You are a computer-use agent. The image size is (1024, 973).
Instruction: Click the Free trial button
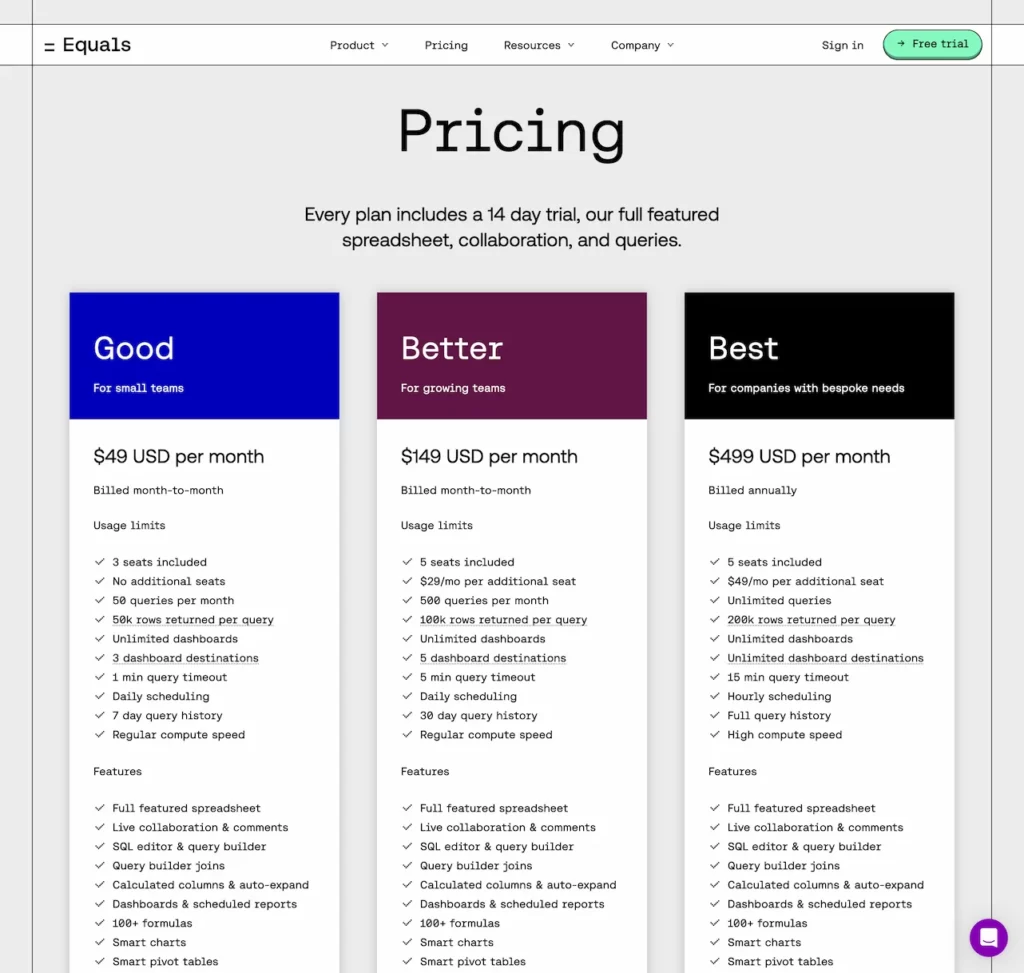[932, 44]
